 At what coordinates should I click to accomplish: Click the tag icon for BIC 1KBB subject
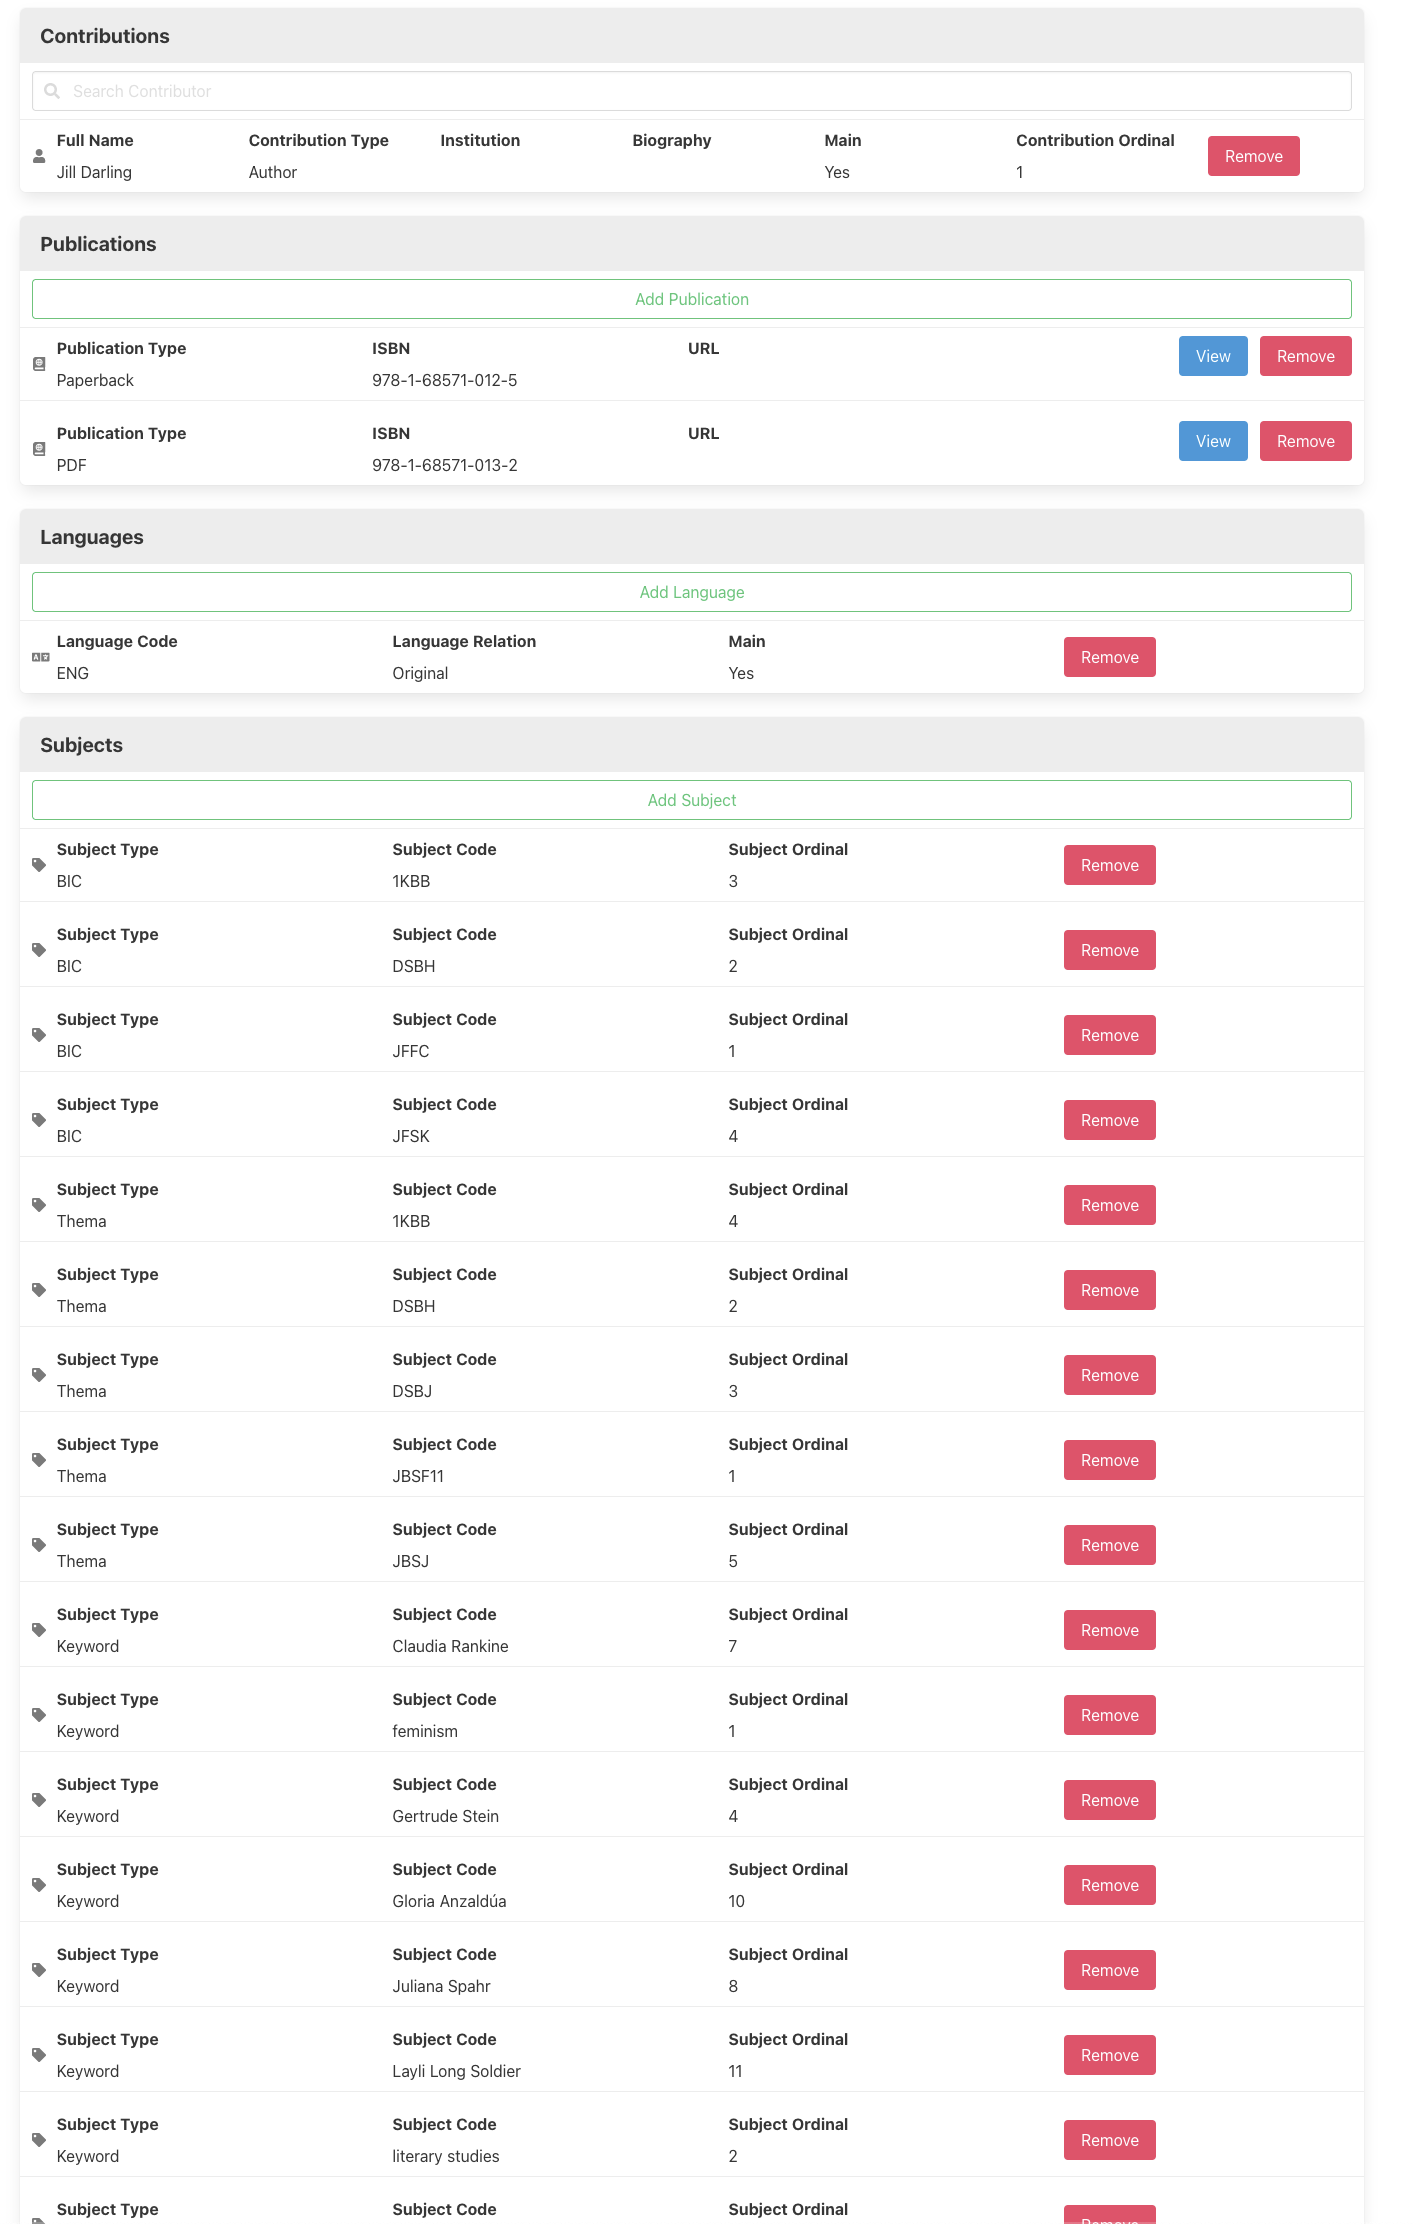point(39,865)
